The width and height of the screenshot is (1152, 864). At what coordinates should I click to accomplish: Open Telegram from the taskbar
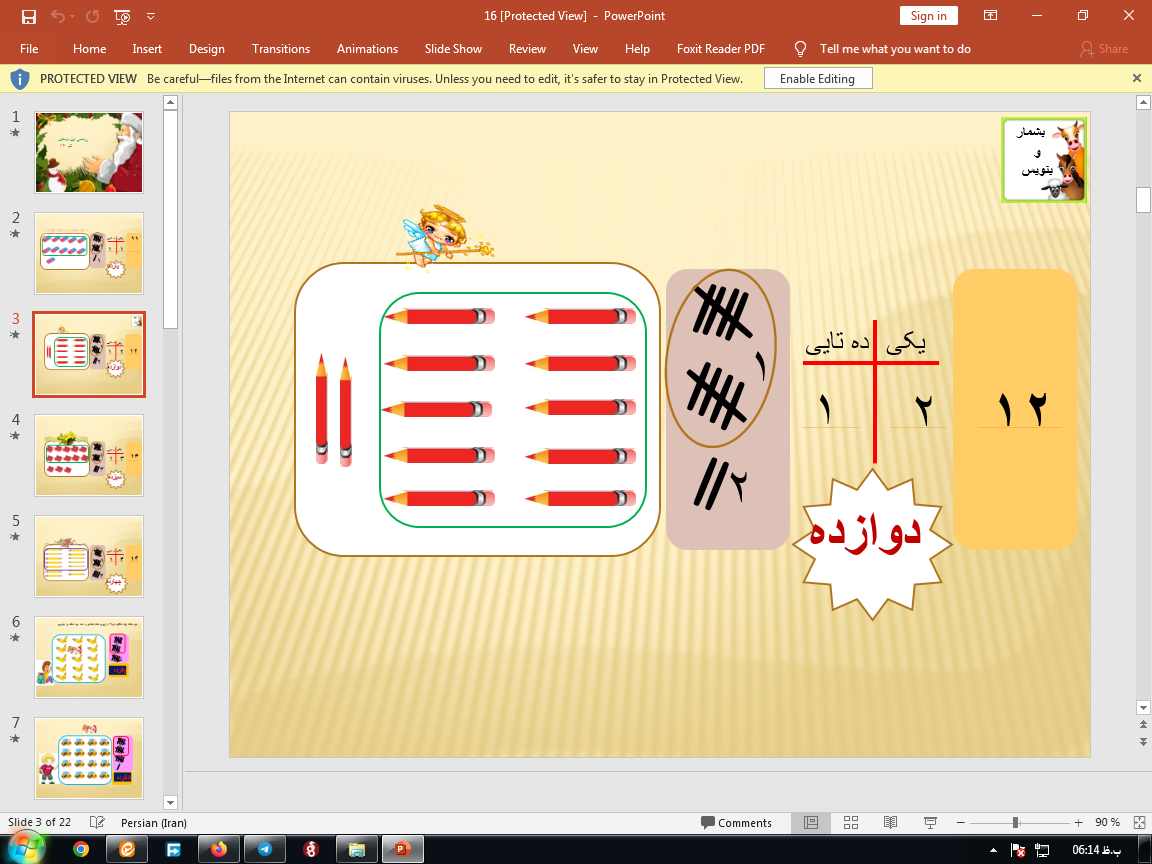point(264,849)
